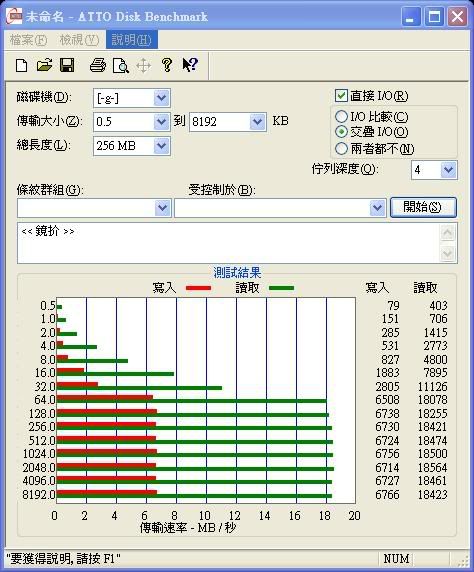474x572 pixels.
Task: Select the I/O 比較 radio button
Action: point(341,117)
